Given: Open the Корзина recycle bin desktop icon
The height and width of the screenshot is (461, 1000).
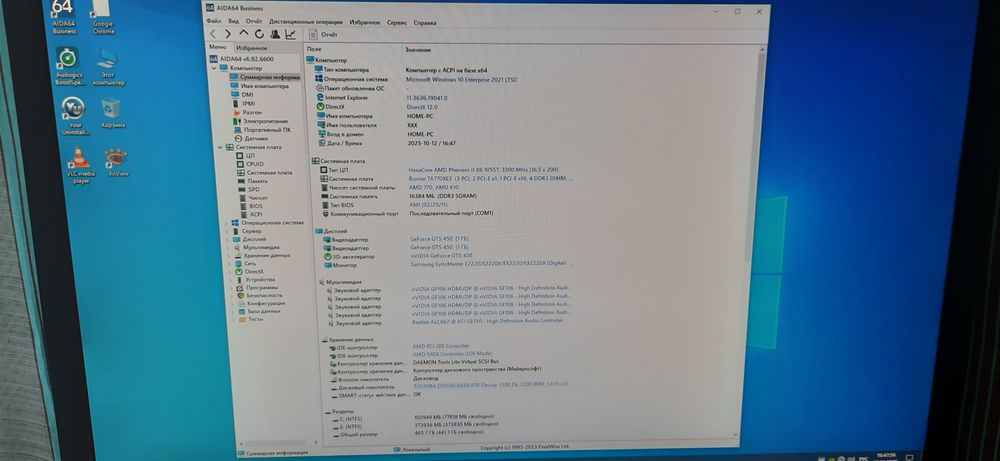Looking at the screenshot, I should coord(112,113).
